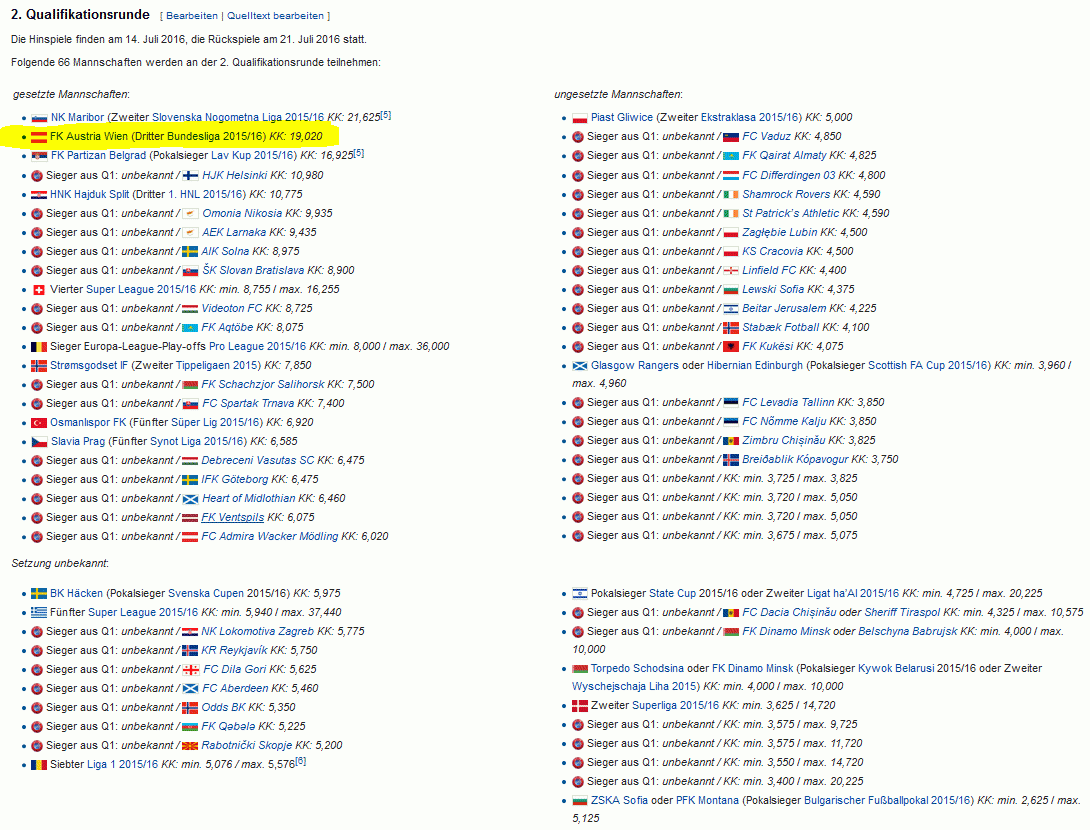Click the Quelltext bearbeiten link
The image size is (1090, 830).
(275, 16)
